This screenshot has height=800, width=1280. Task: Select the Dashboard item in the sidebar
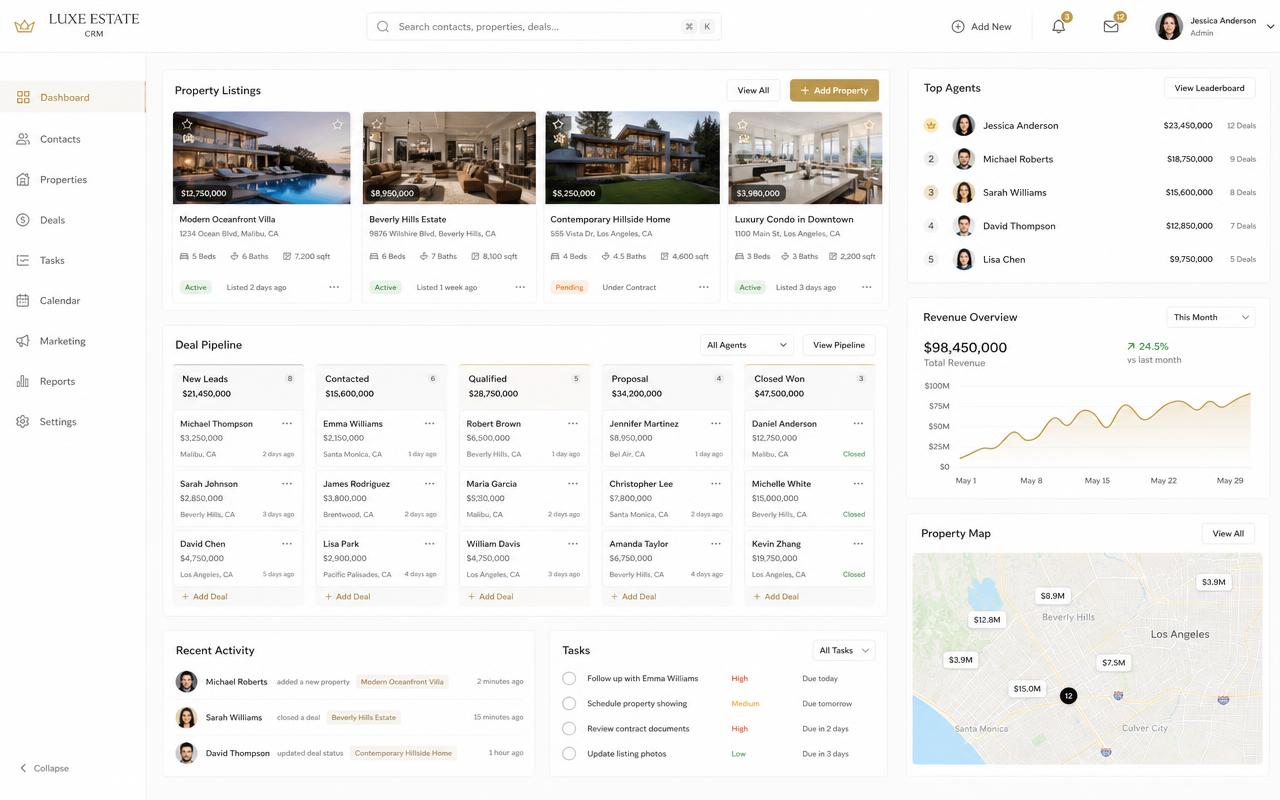(73, 97)
